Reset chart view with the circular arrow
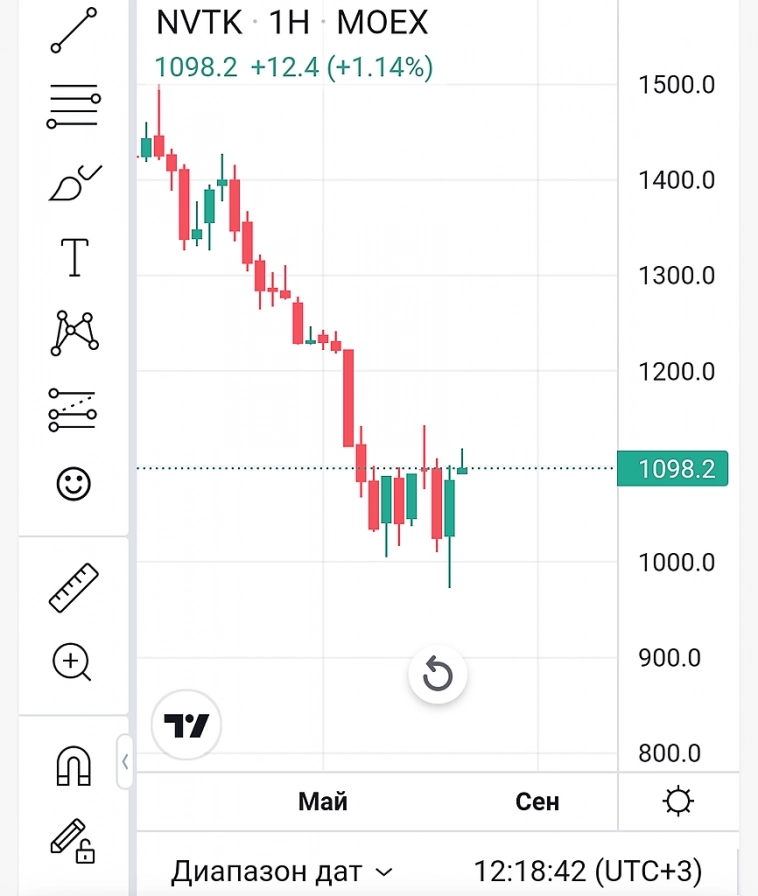Image resolution: width=758 pixels, height=896 pixels. [438, 675]
